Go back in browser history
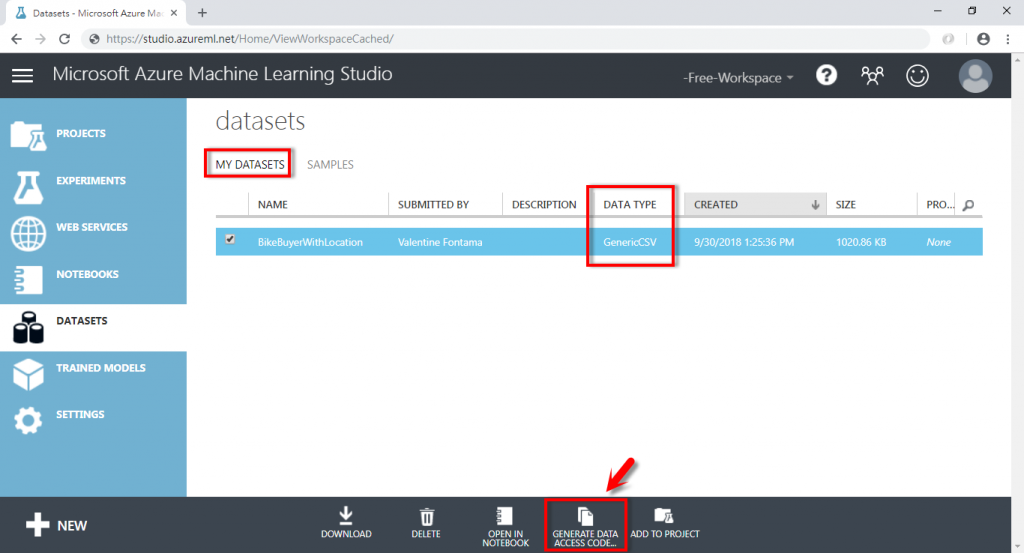Viewport: 1024px width, 553px height. click(16, 39)
